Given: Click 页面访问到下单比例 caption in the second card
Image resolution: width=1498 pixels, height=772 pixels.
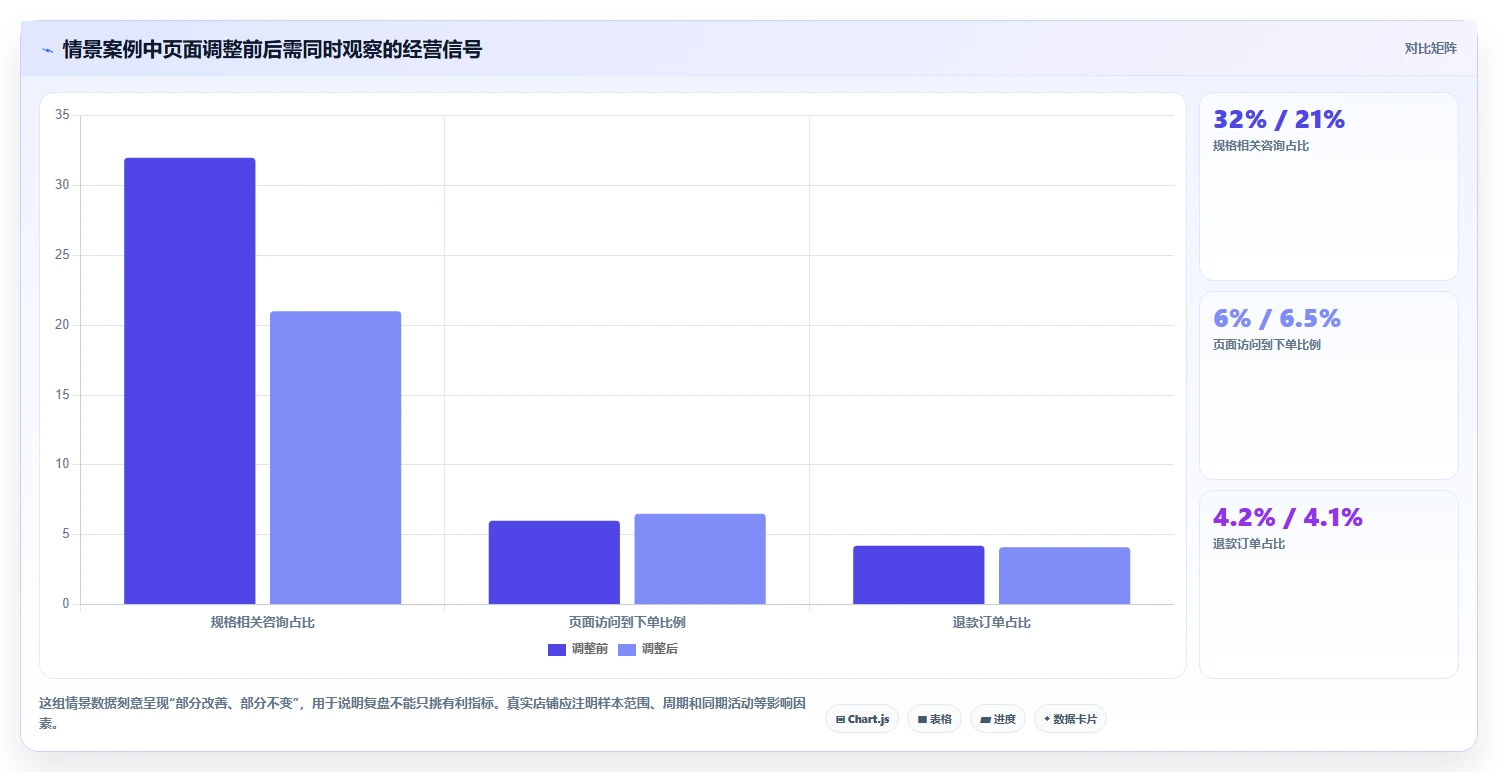Looking at the screenshot, I should tap(1267, 345).
